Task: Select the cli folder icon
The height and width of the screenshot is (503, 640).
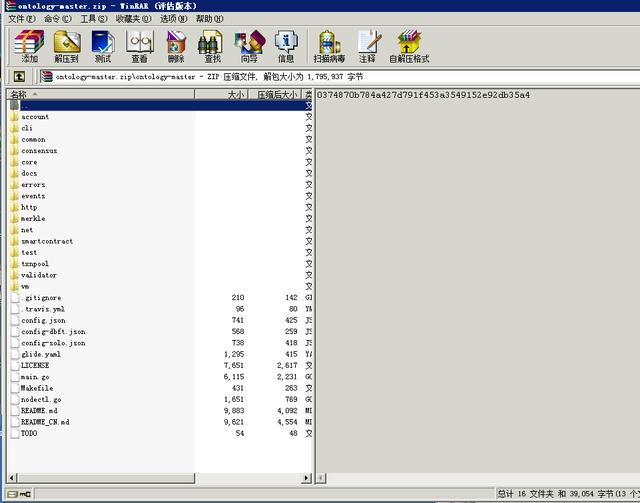Action: (x=15, y=128)
